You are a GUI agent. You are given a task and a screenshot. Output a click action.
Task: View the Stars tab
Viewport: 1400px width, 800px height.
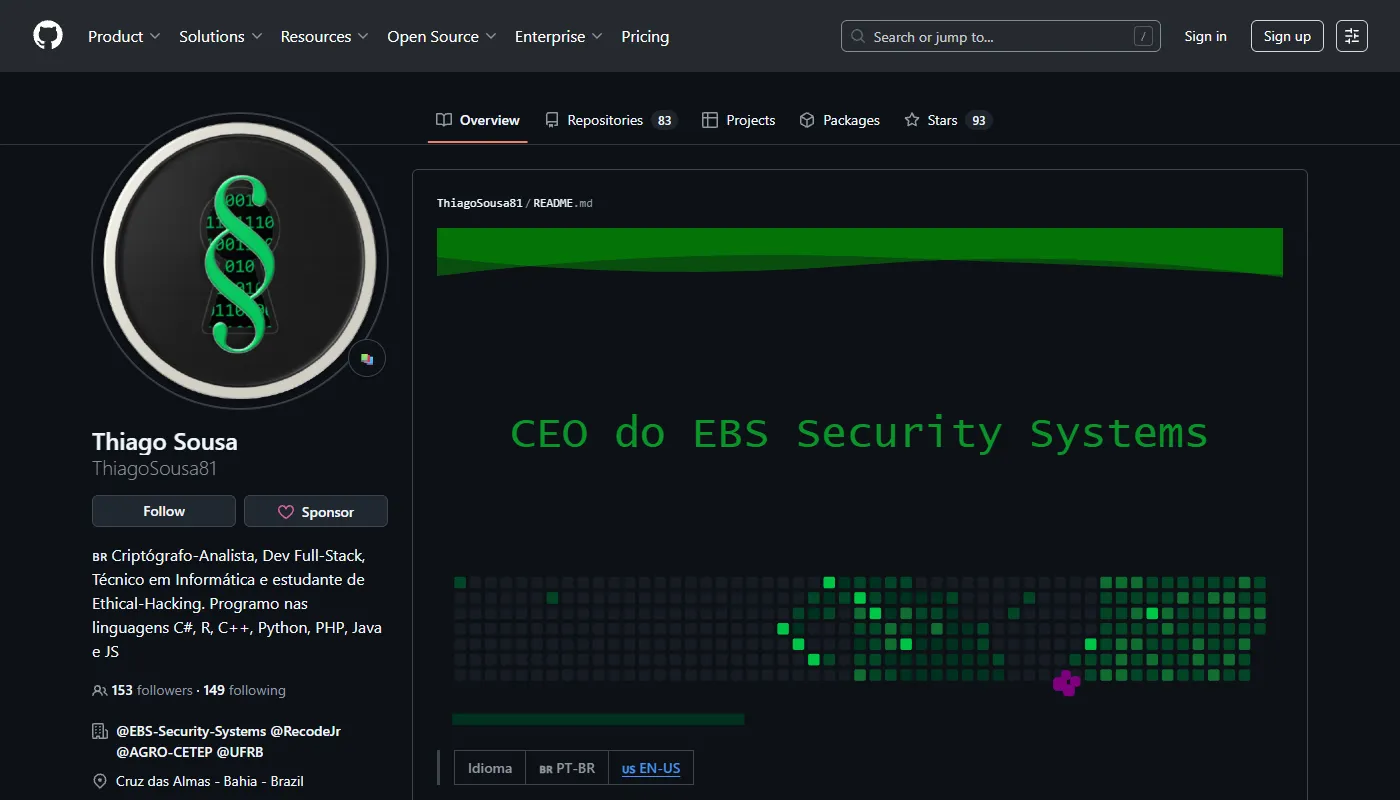point(947,120)
